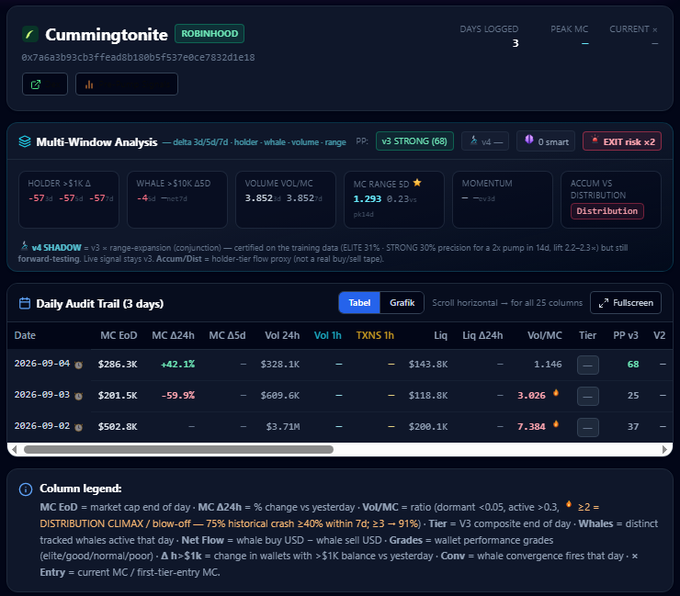The height and width of the screenshot is (596, 680).
Task: Click the Vol 24h column header
Action: [x=282, y=335]
